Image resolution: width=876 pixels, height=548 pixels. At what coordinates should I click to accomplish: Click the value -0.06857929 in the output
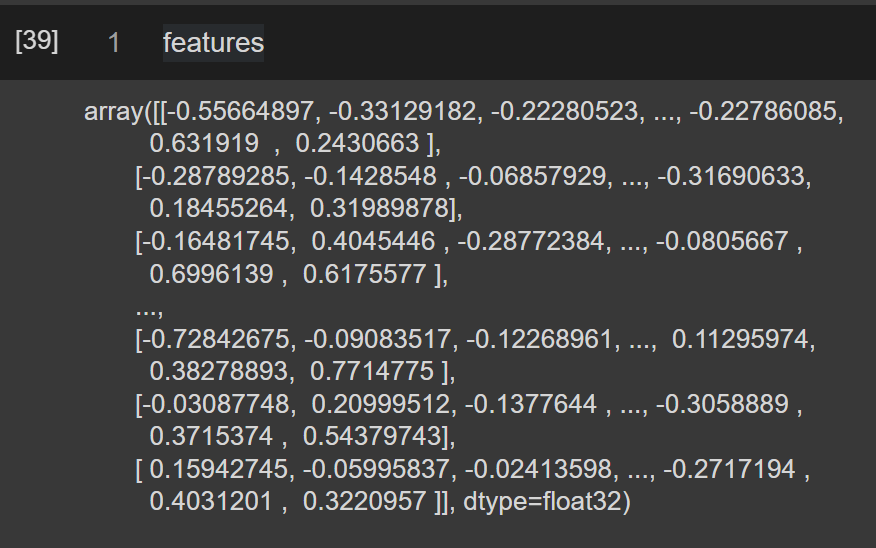532,176
